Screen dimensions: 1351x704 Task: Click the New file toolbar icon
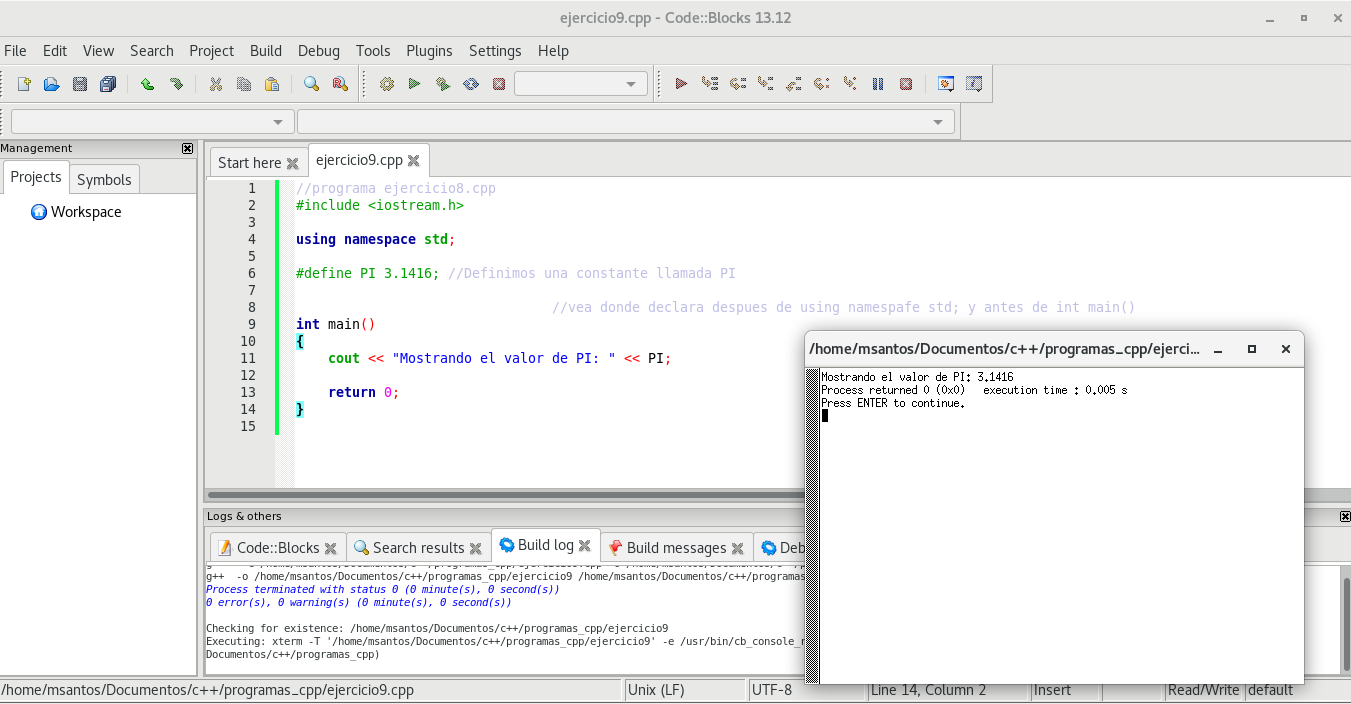point(24,84)
